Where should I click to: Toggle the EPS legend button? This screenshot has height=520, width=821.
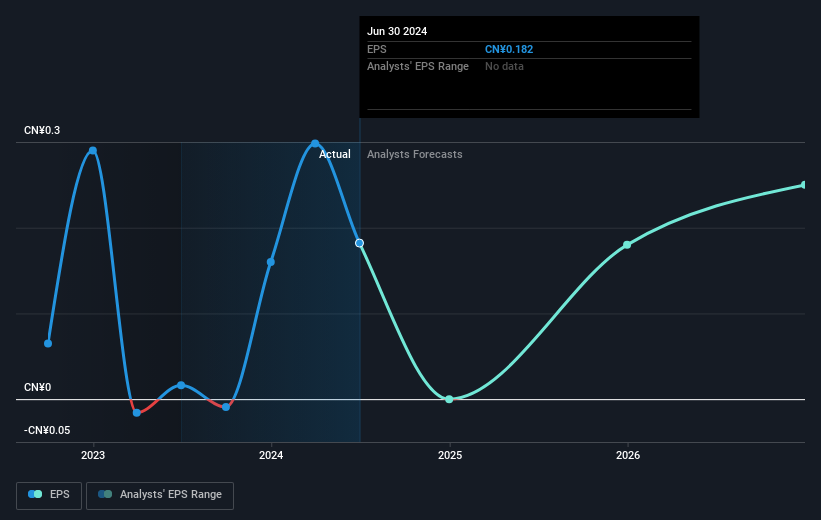pyautogui.click(x=49, y=495)
